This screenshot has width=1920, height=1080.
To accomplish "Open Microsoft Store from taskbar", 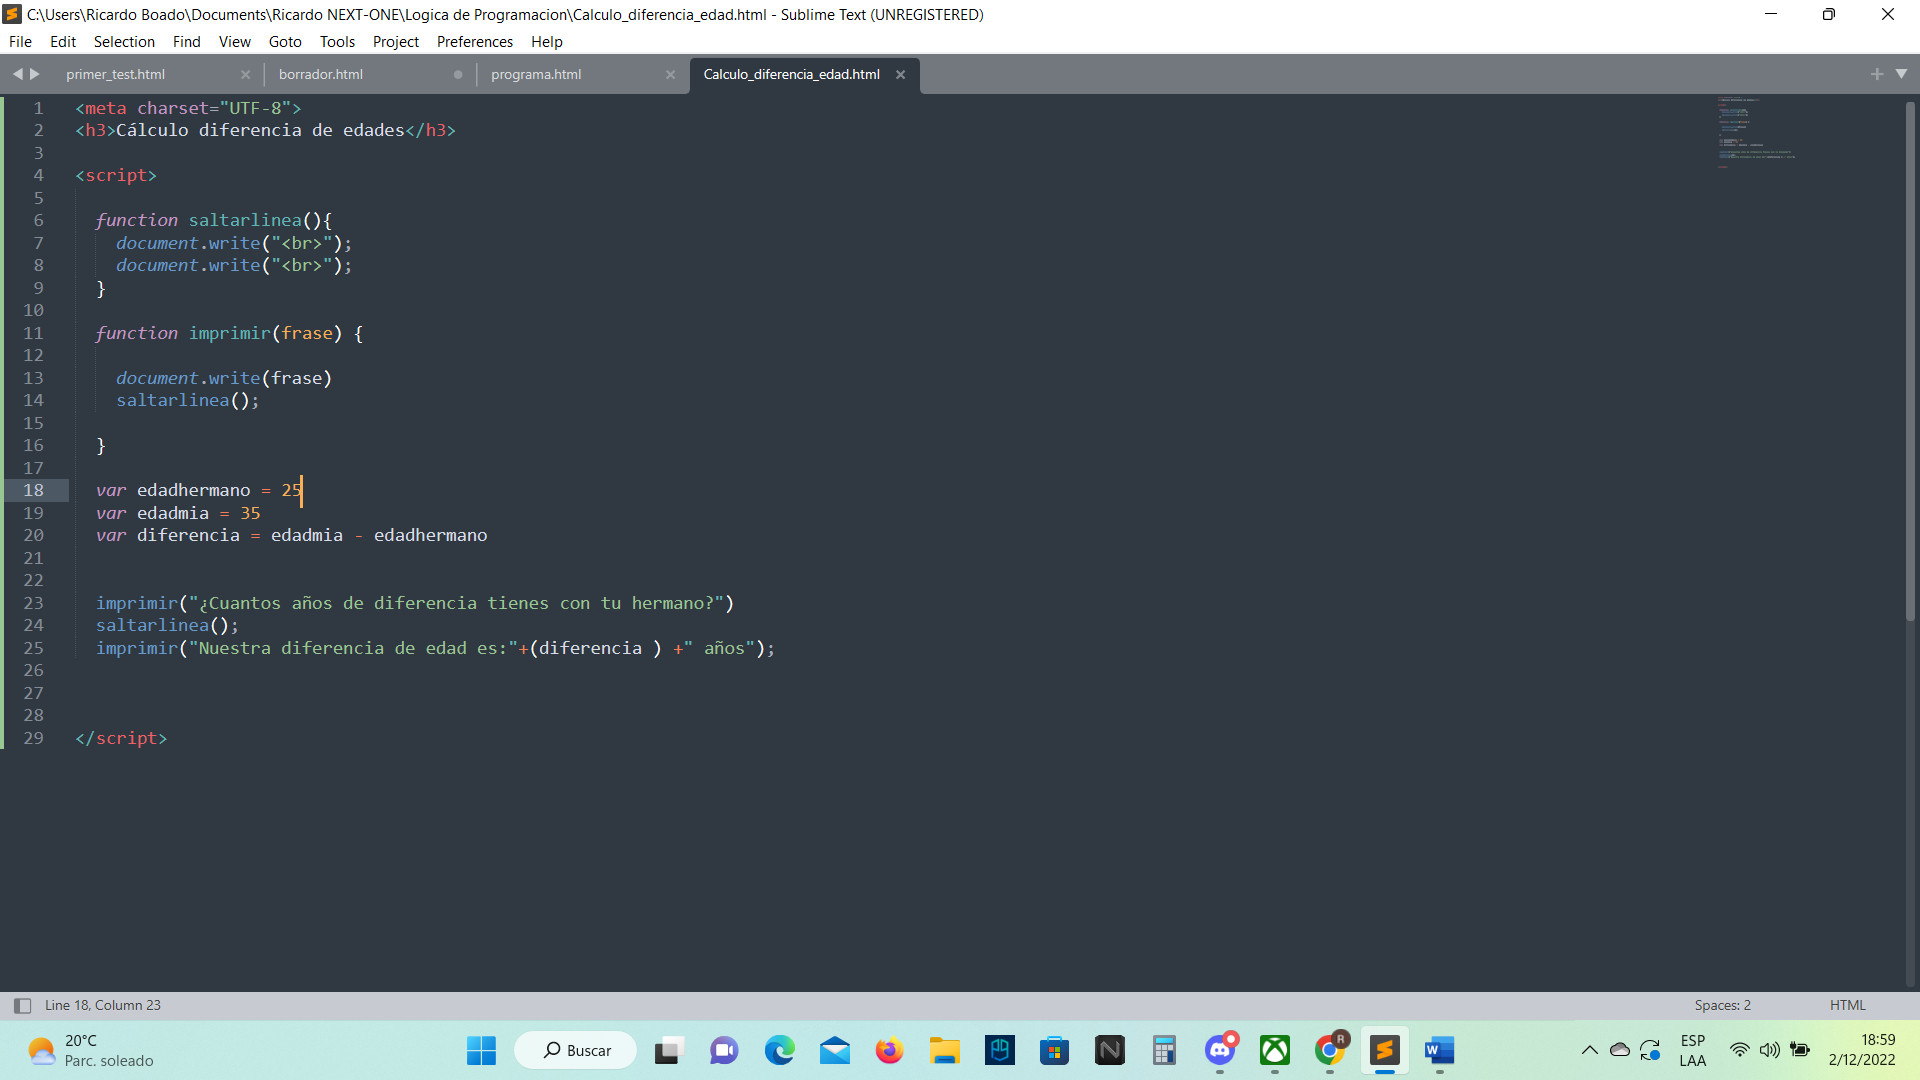I will 1054,1050.
